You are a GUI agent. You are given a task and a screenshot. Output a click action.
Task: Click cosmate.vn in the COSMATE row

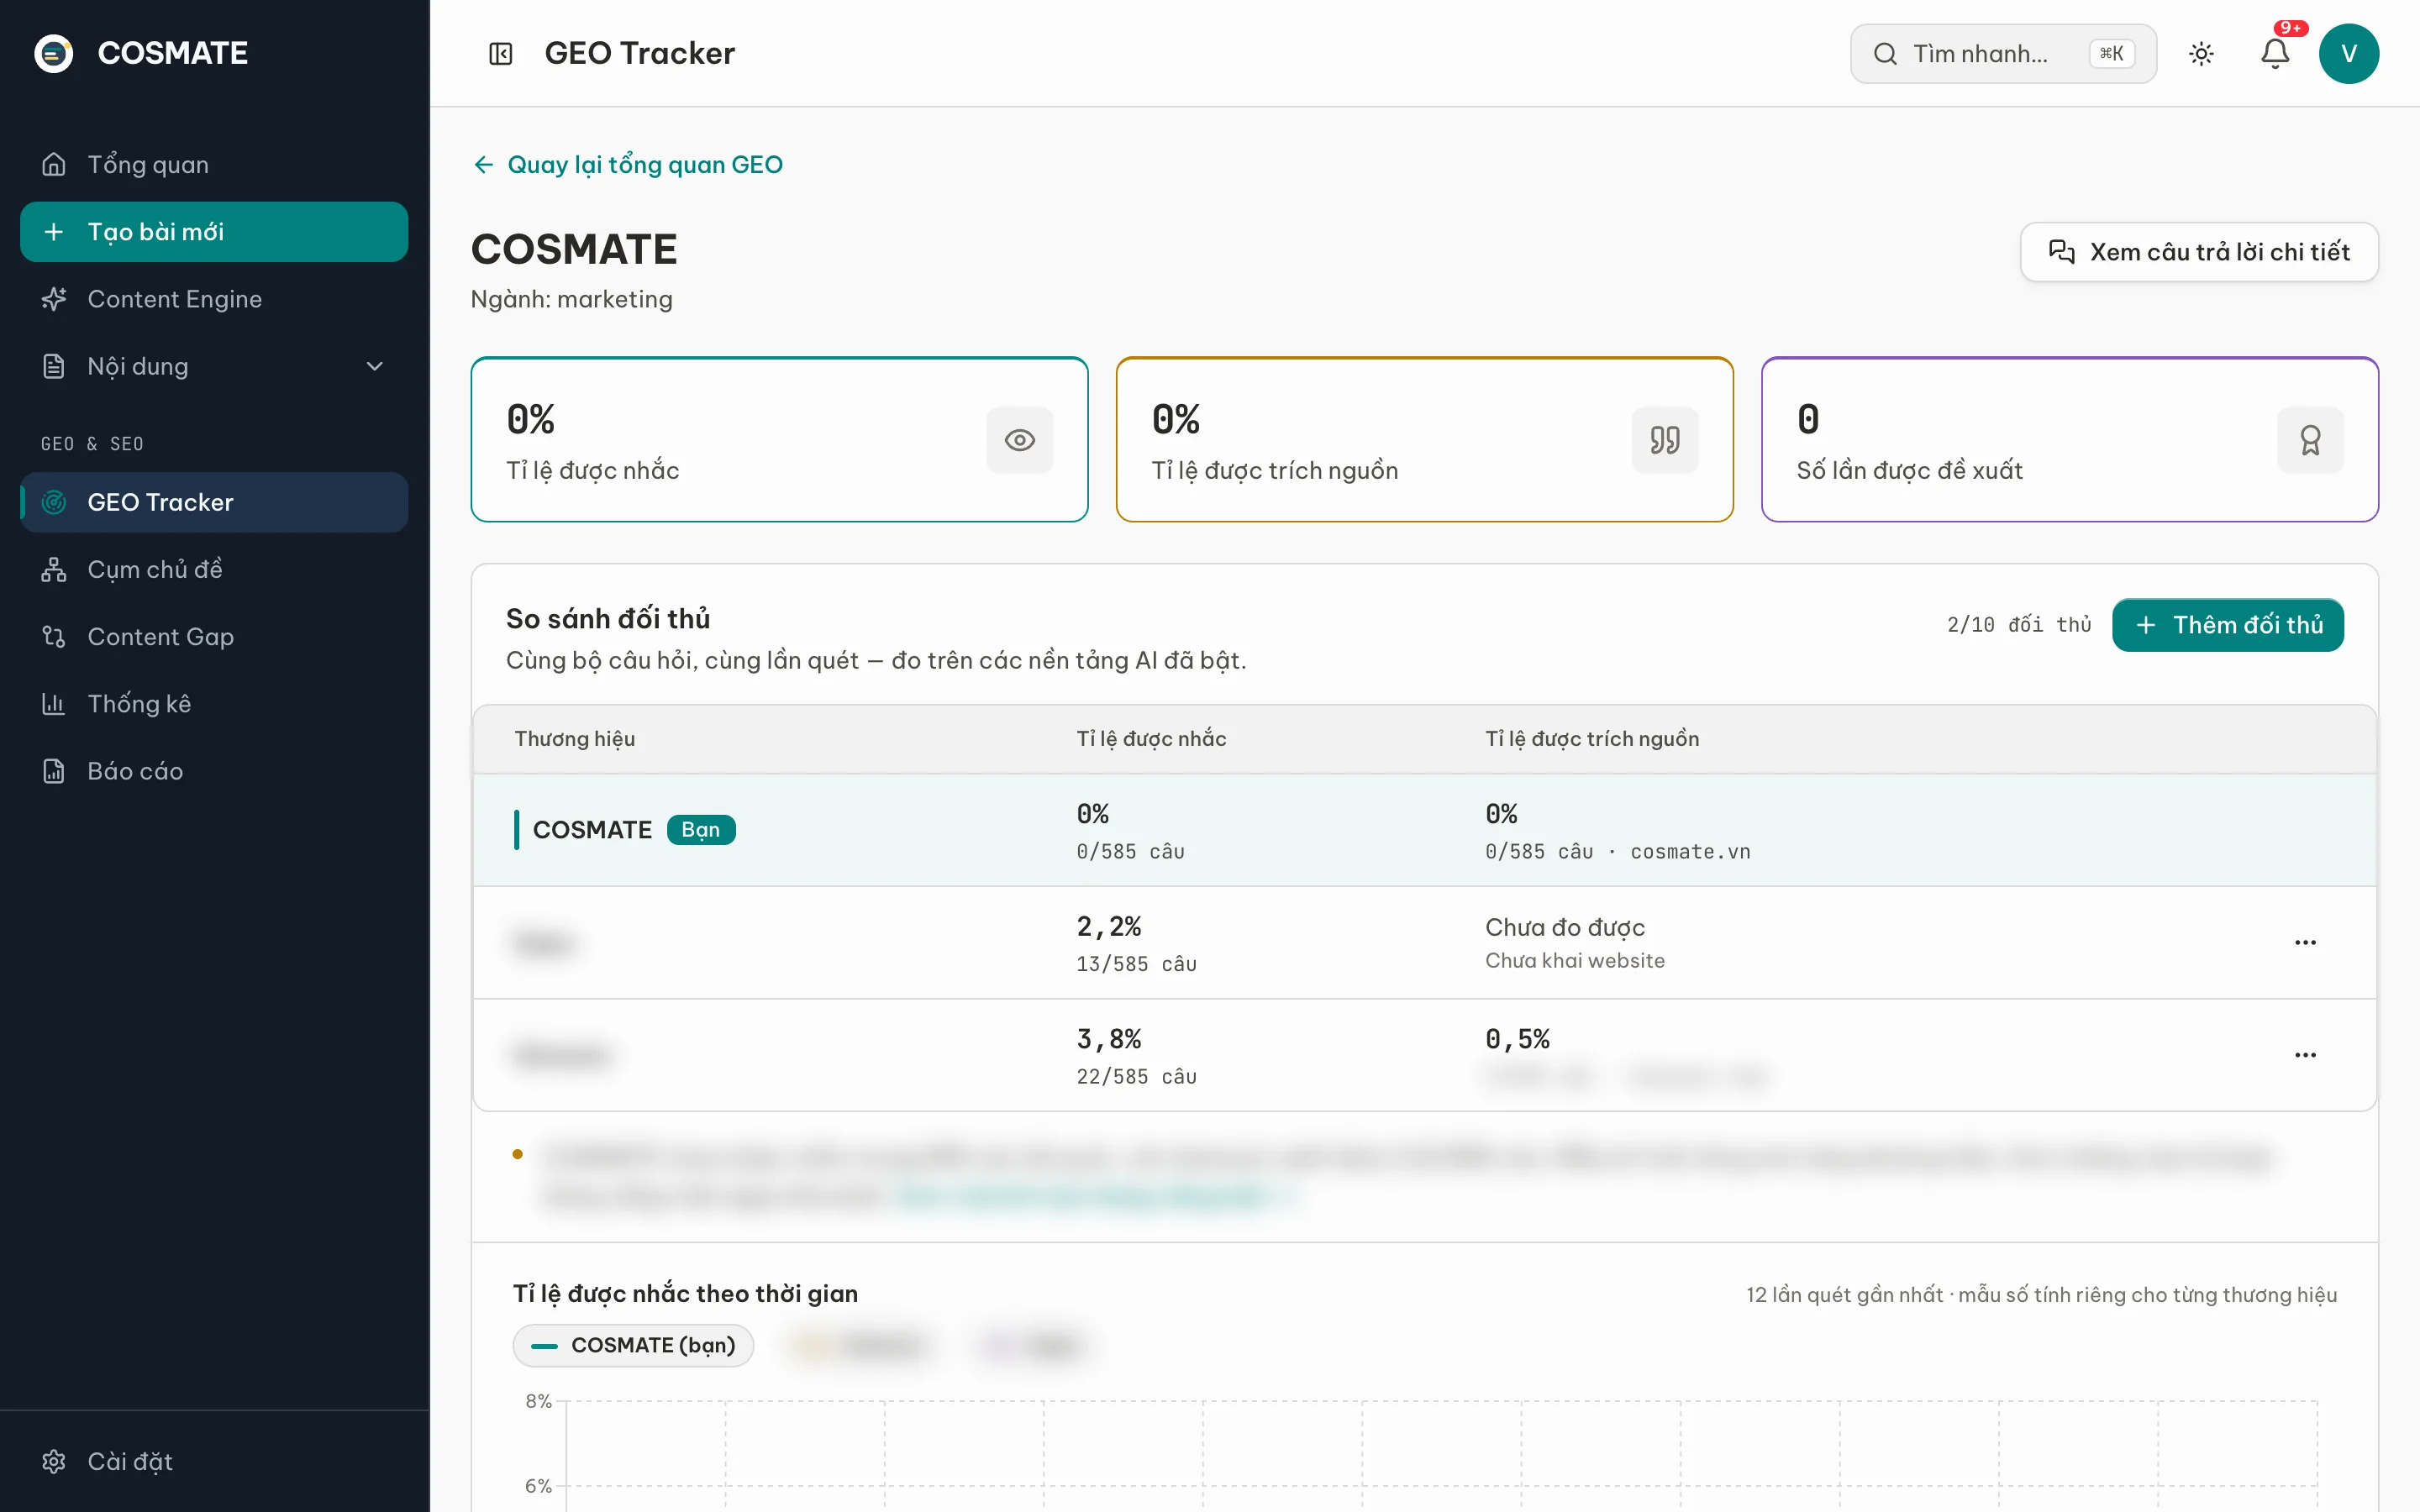1690,852
